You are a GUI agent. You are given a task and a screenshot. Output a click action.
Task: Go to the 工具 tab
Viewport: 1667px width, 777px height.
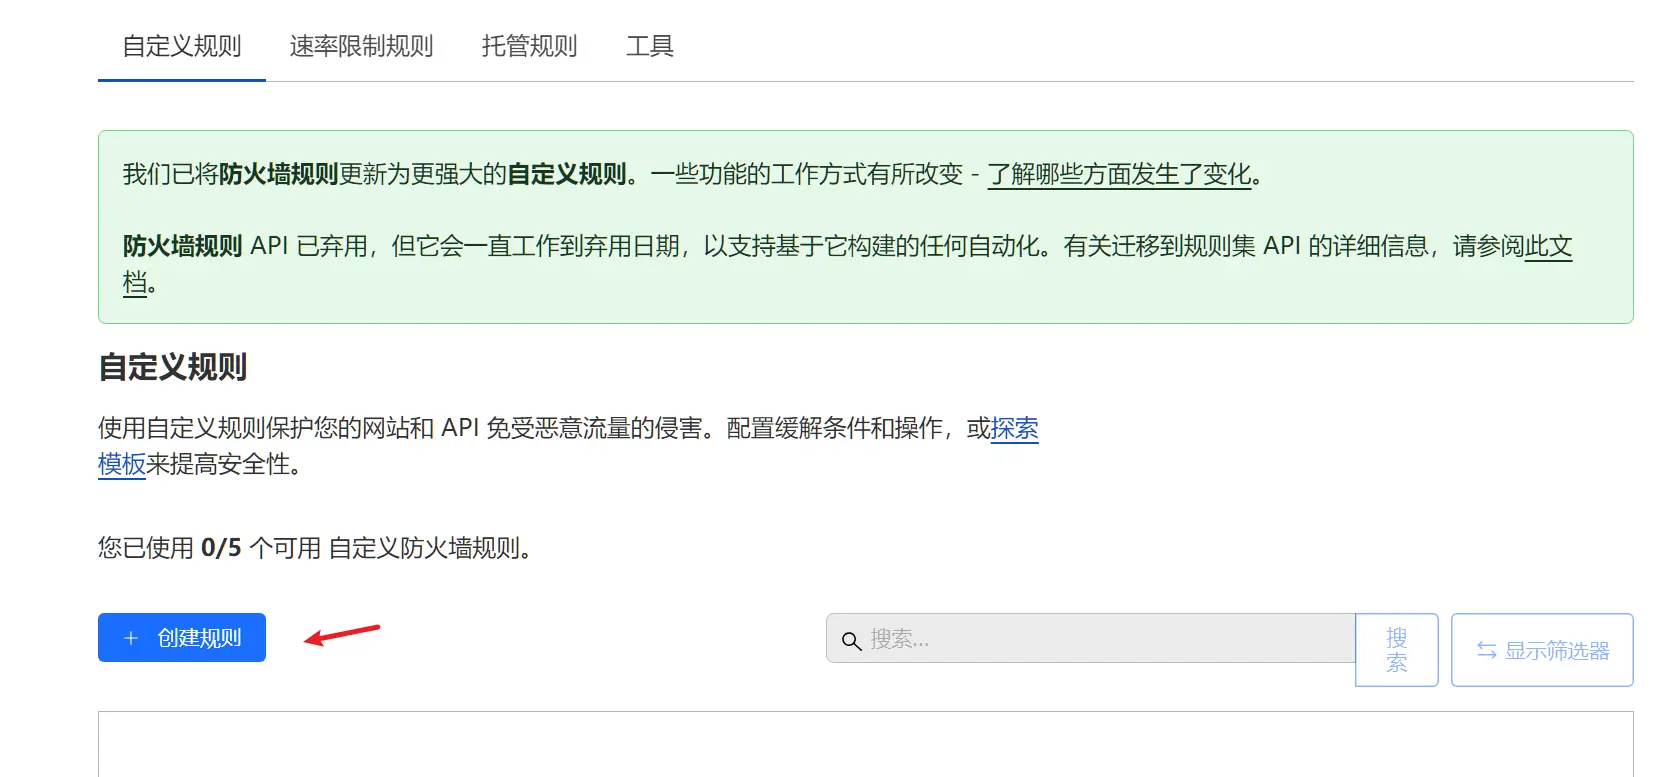pyautogui.click(x=649, y=46)
